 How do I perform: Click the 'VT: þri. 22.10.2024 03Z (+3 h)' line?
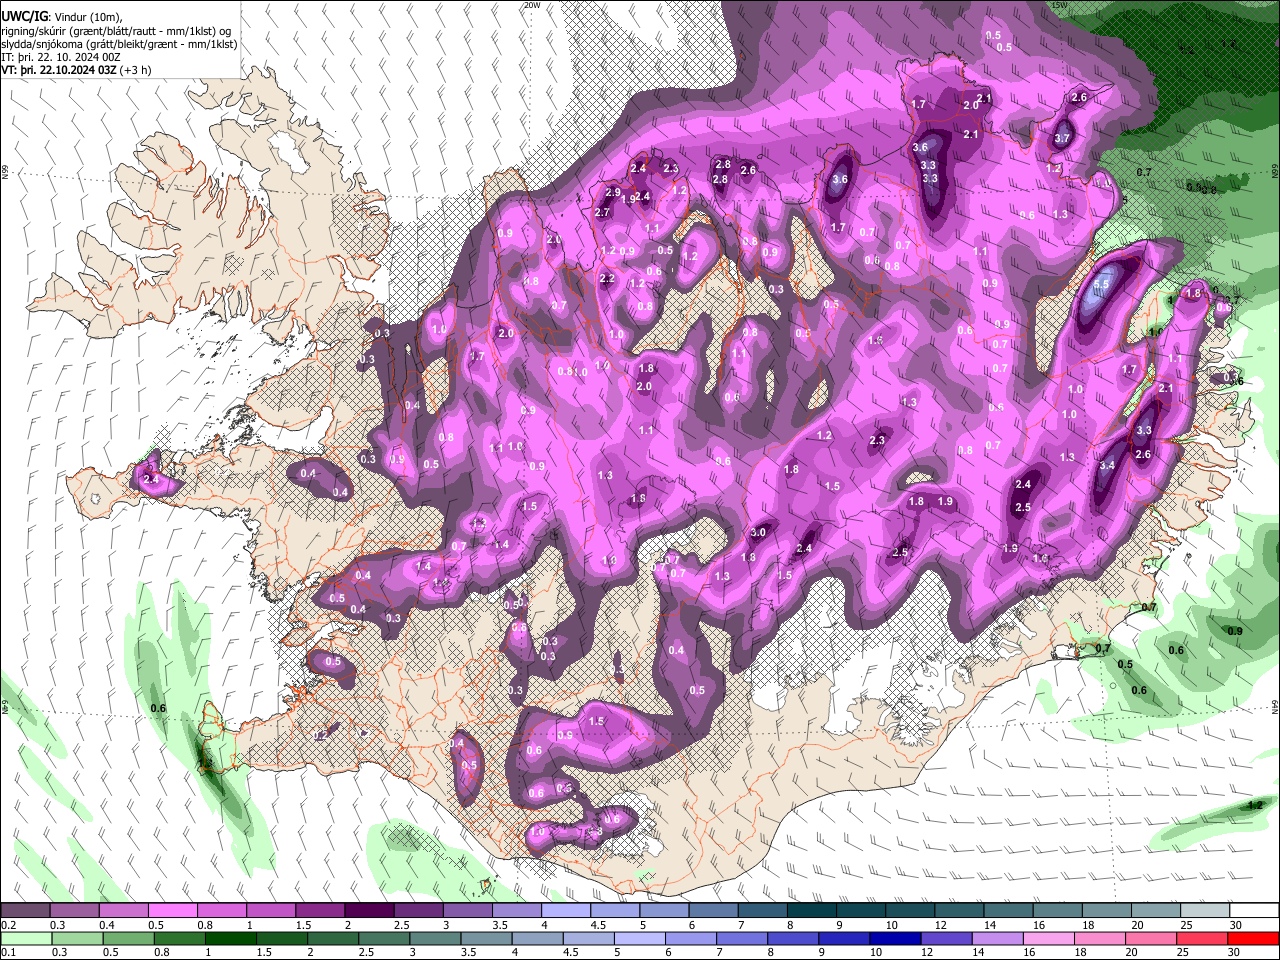click(77, 70)
